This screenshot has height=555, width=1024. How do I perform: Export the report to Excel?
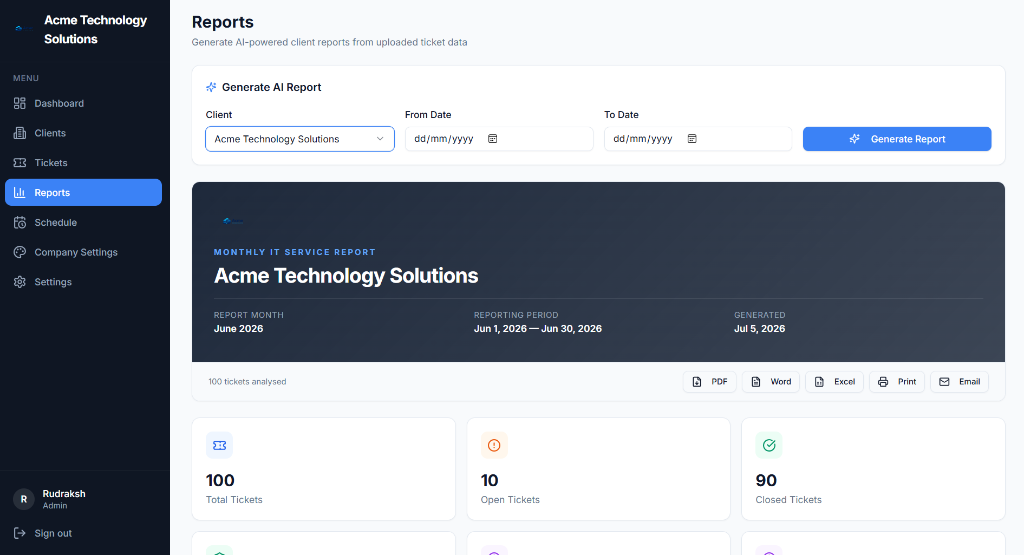click(835, 382)
